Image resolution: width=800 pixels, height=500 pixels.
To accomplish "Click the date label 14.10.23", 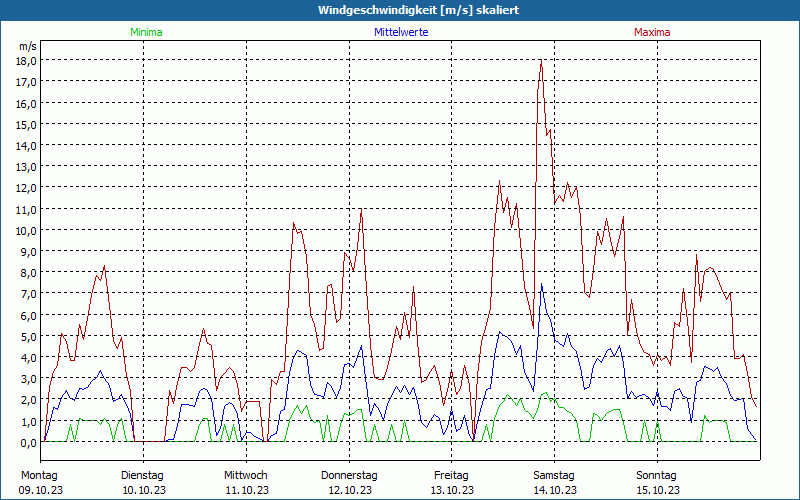I will click(554, 490).
